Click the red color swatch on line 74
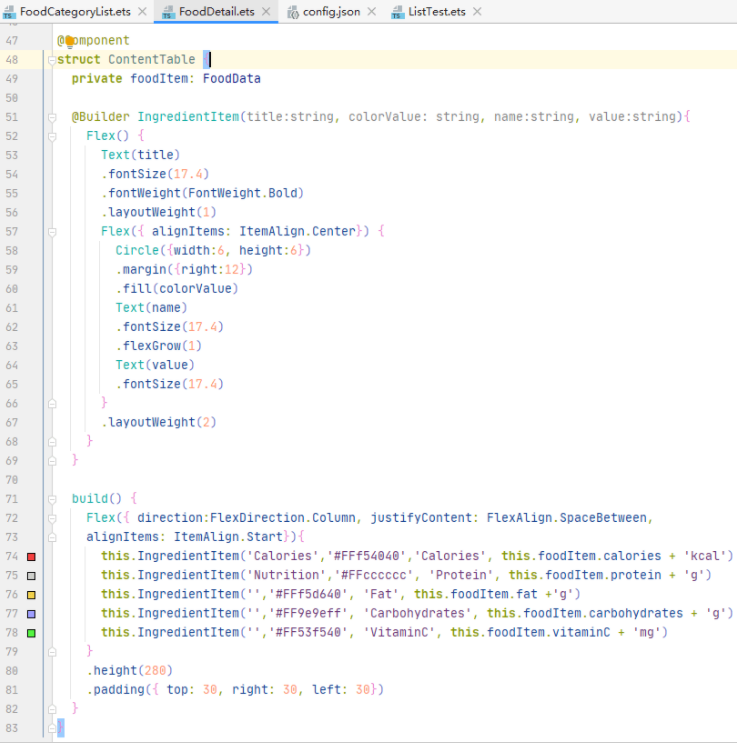 pos(31,556)
